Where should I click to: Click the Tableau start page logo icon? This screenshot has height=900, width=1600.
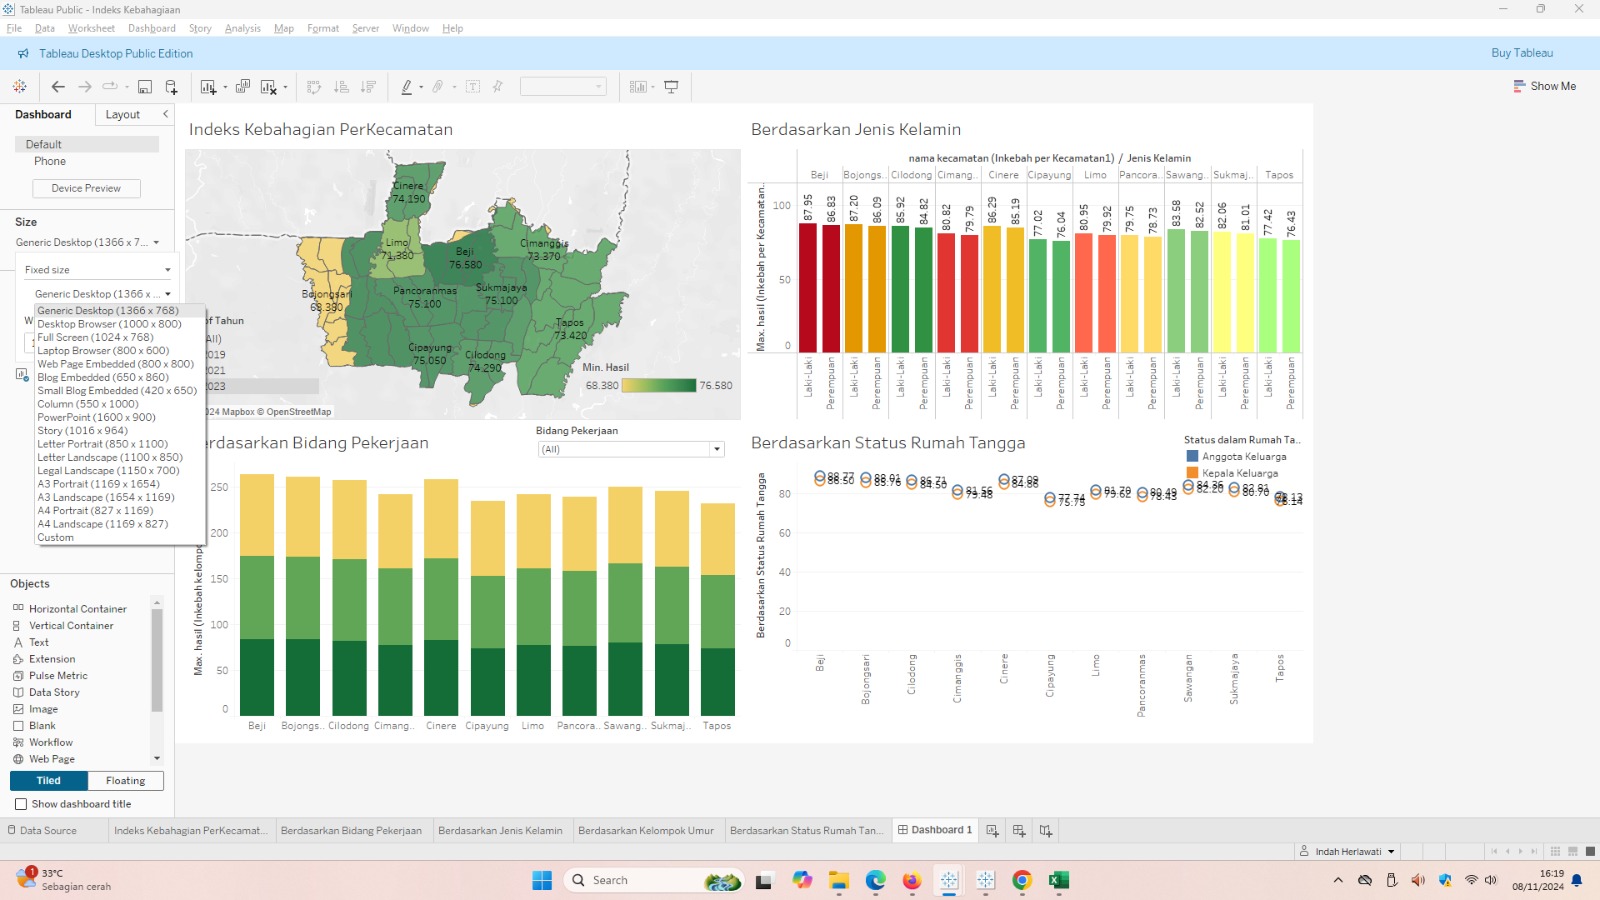click(19, 87)
